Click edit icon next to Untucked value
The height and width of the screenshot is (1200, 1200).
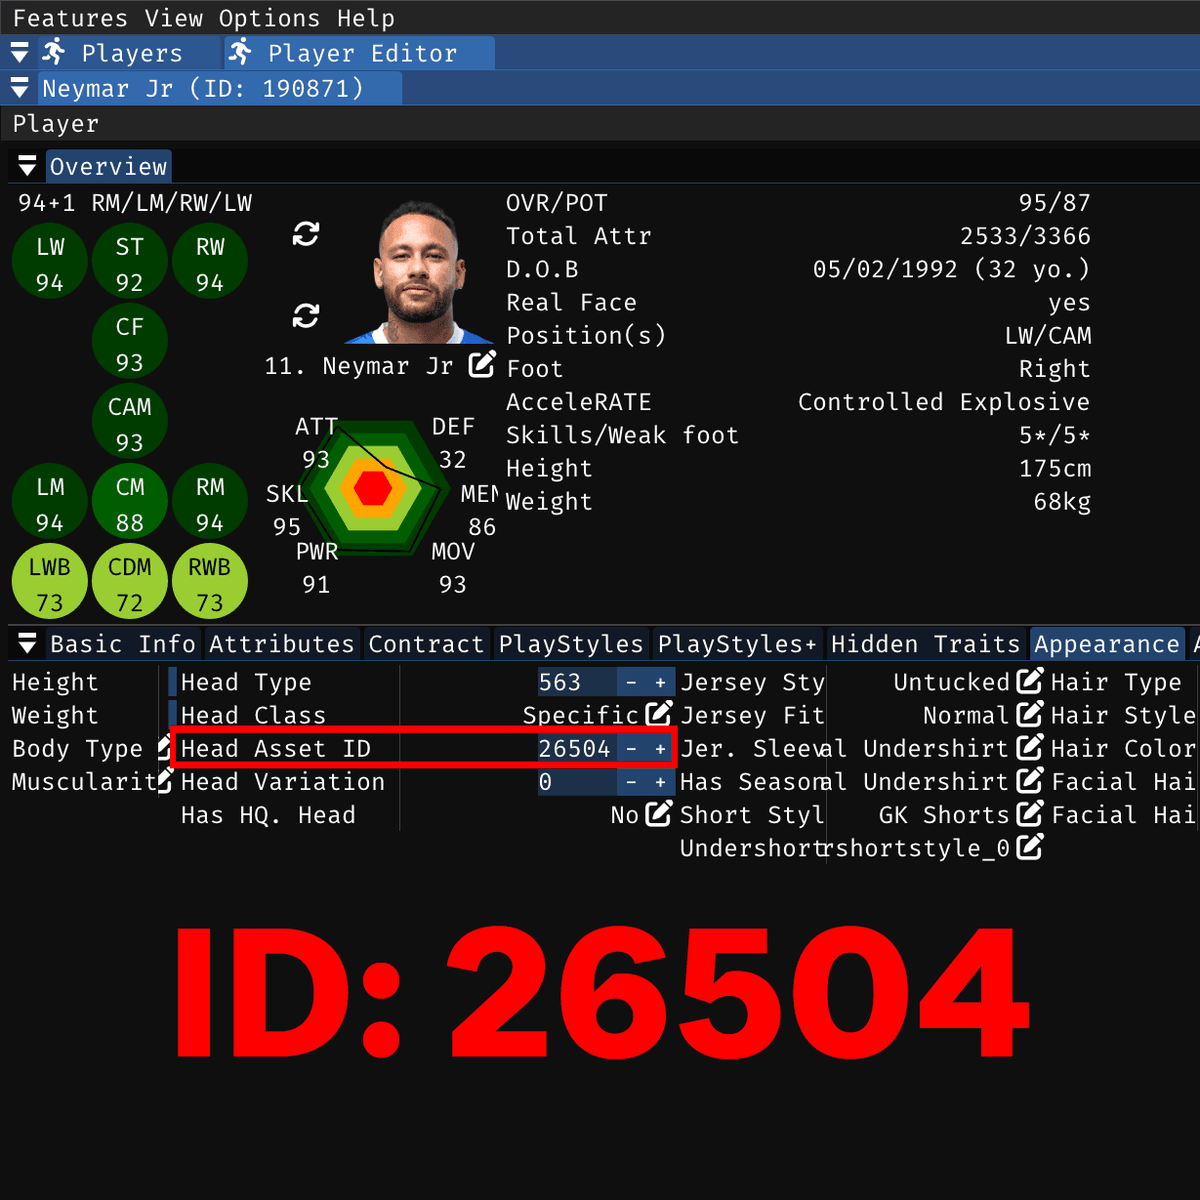(1029, 682)
